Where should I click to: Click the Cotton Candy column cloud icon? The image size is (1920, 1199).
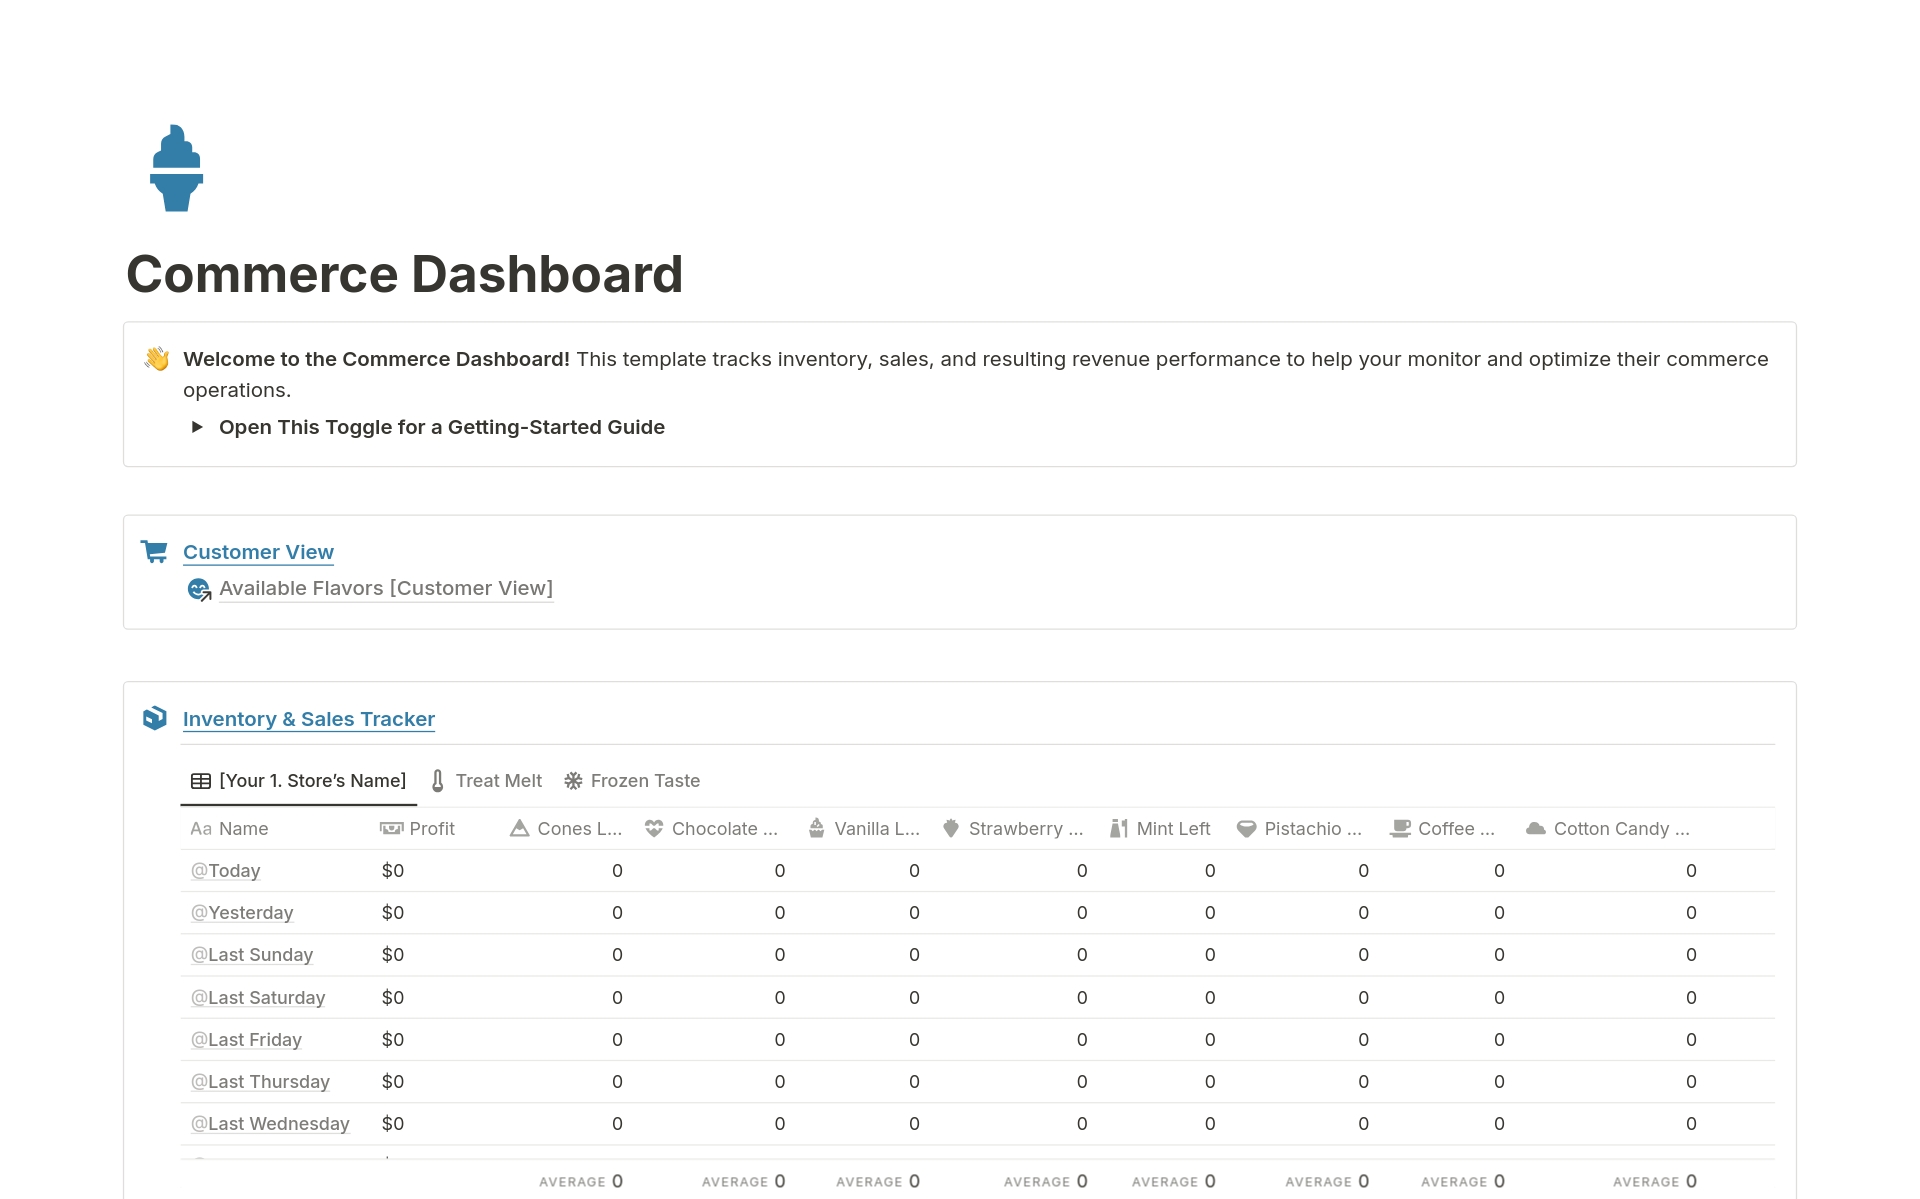[1535, 828]
